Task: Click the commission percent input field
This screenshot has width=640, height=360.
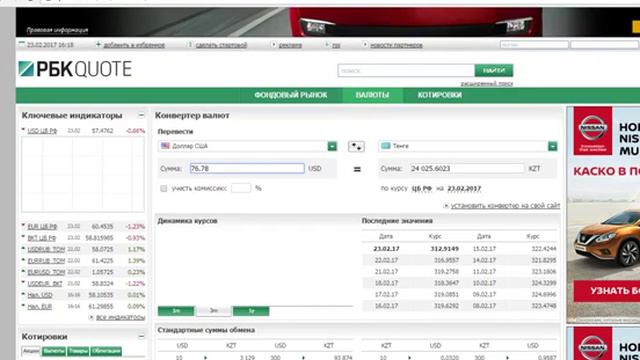Action: click(241, 188)
